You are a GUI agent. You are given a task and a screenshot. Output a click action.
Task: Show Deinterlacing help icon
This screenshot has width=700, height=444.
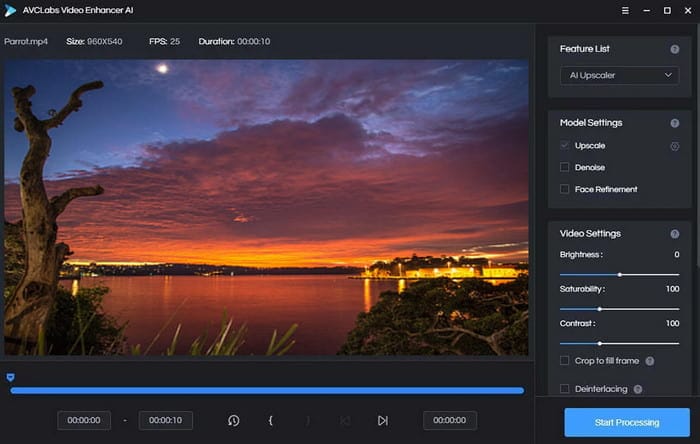638,389
